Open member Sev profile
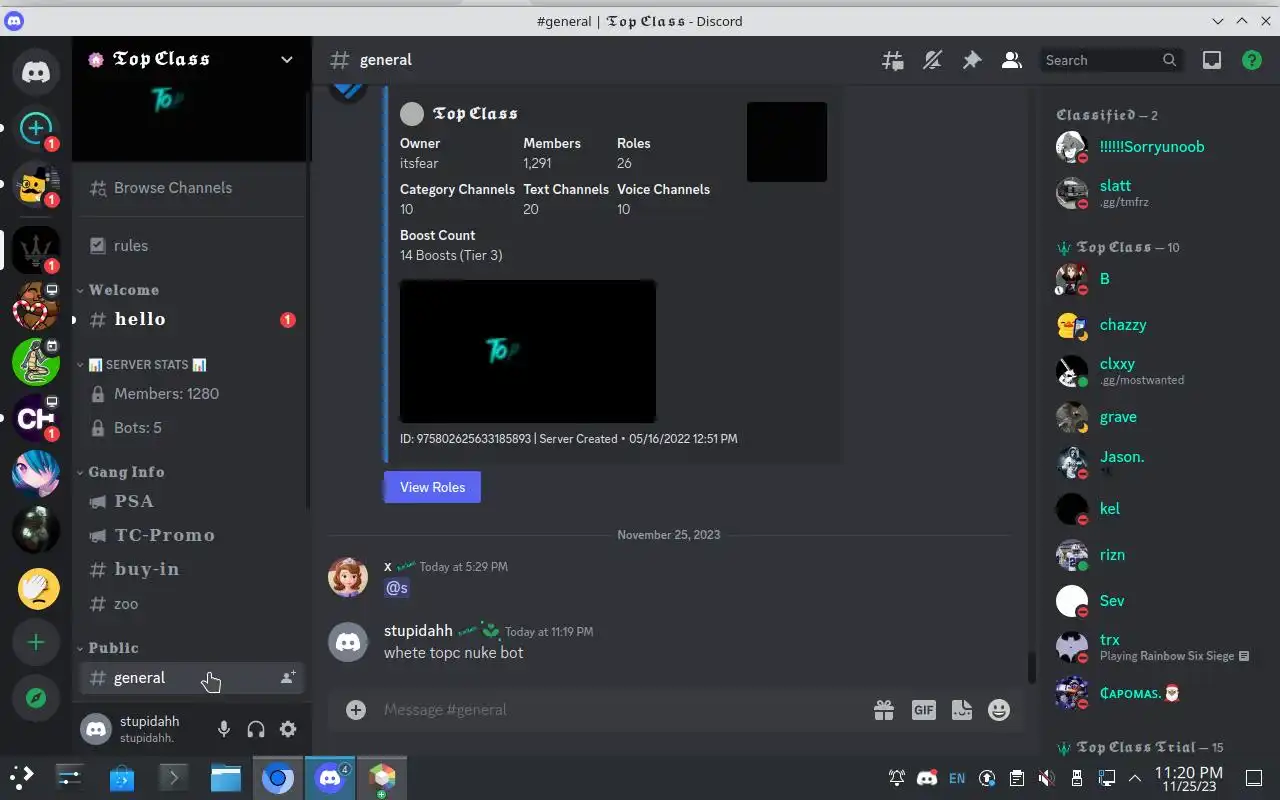Screen dimensions: 1280x800 1152,601
